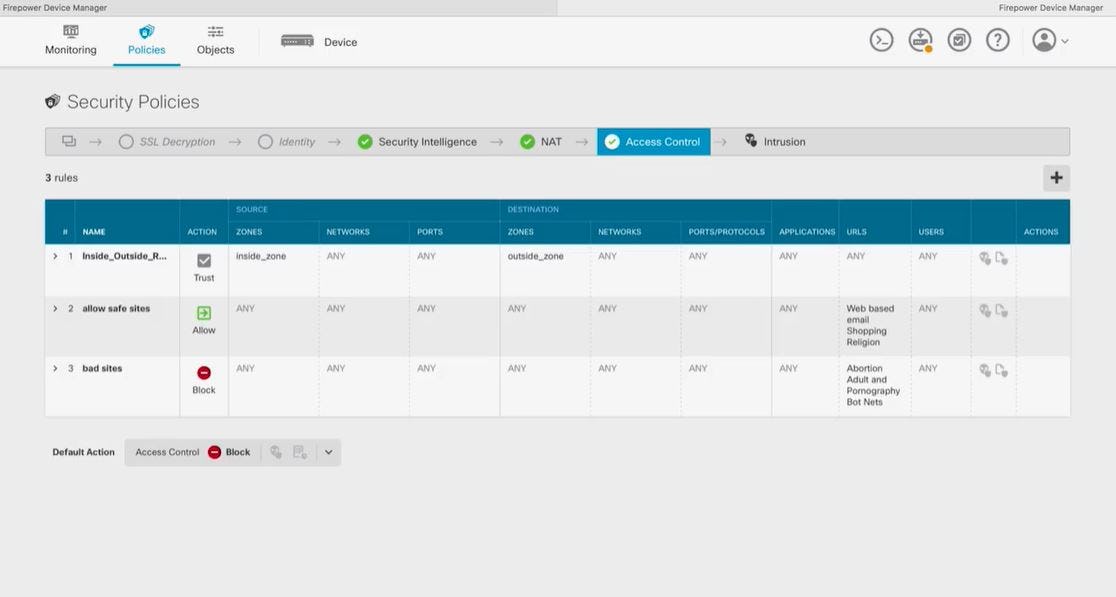Screen dimensions: 1116x597
Task: Expand the Inside_Outside_R rule row
Action: [55, 255]
